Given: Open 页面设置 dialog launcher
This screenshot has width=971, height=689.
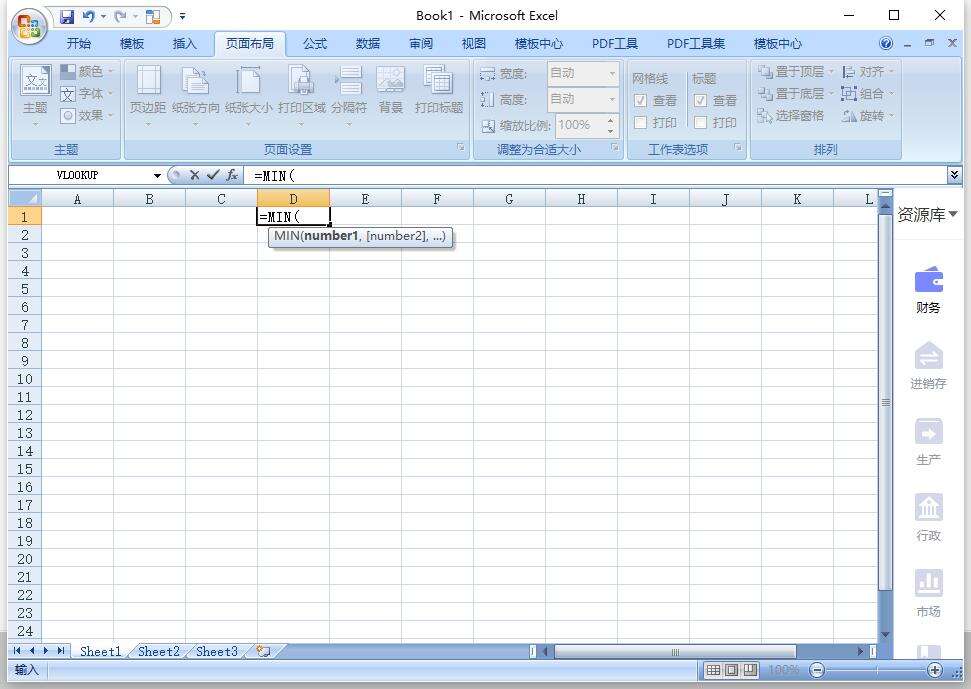Looking at the screenshot, I should [x=460, y=147].
